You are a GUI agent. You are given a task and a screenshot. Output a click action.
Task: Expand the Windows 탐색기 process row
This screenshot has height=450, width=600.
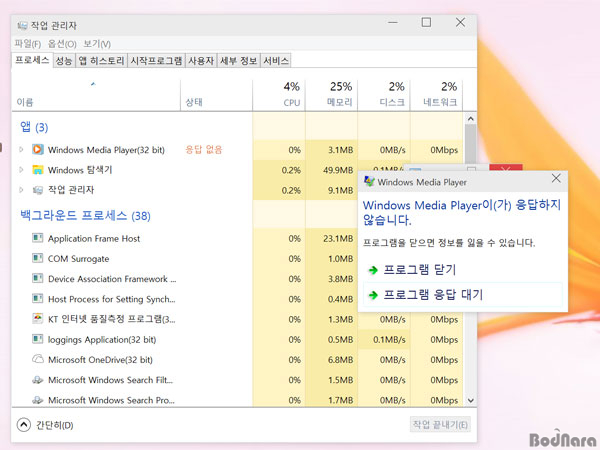pyautogui.click(x=21, y=170)
